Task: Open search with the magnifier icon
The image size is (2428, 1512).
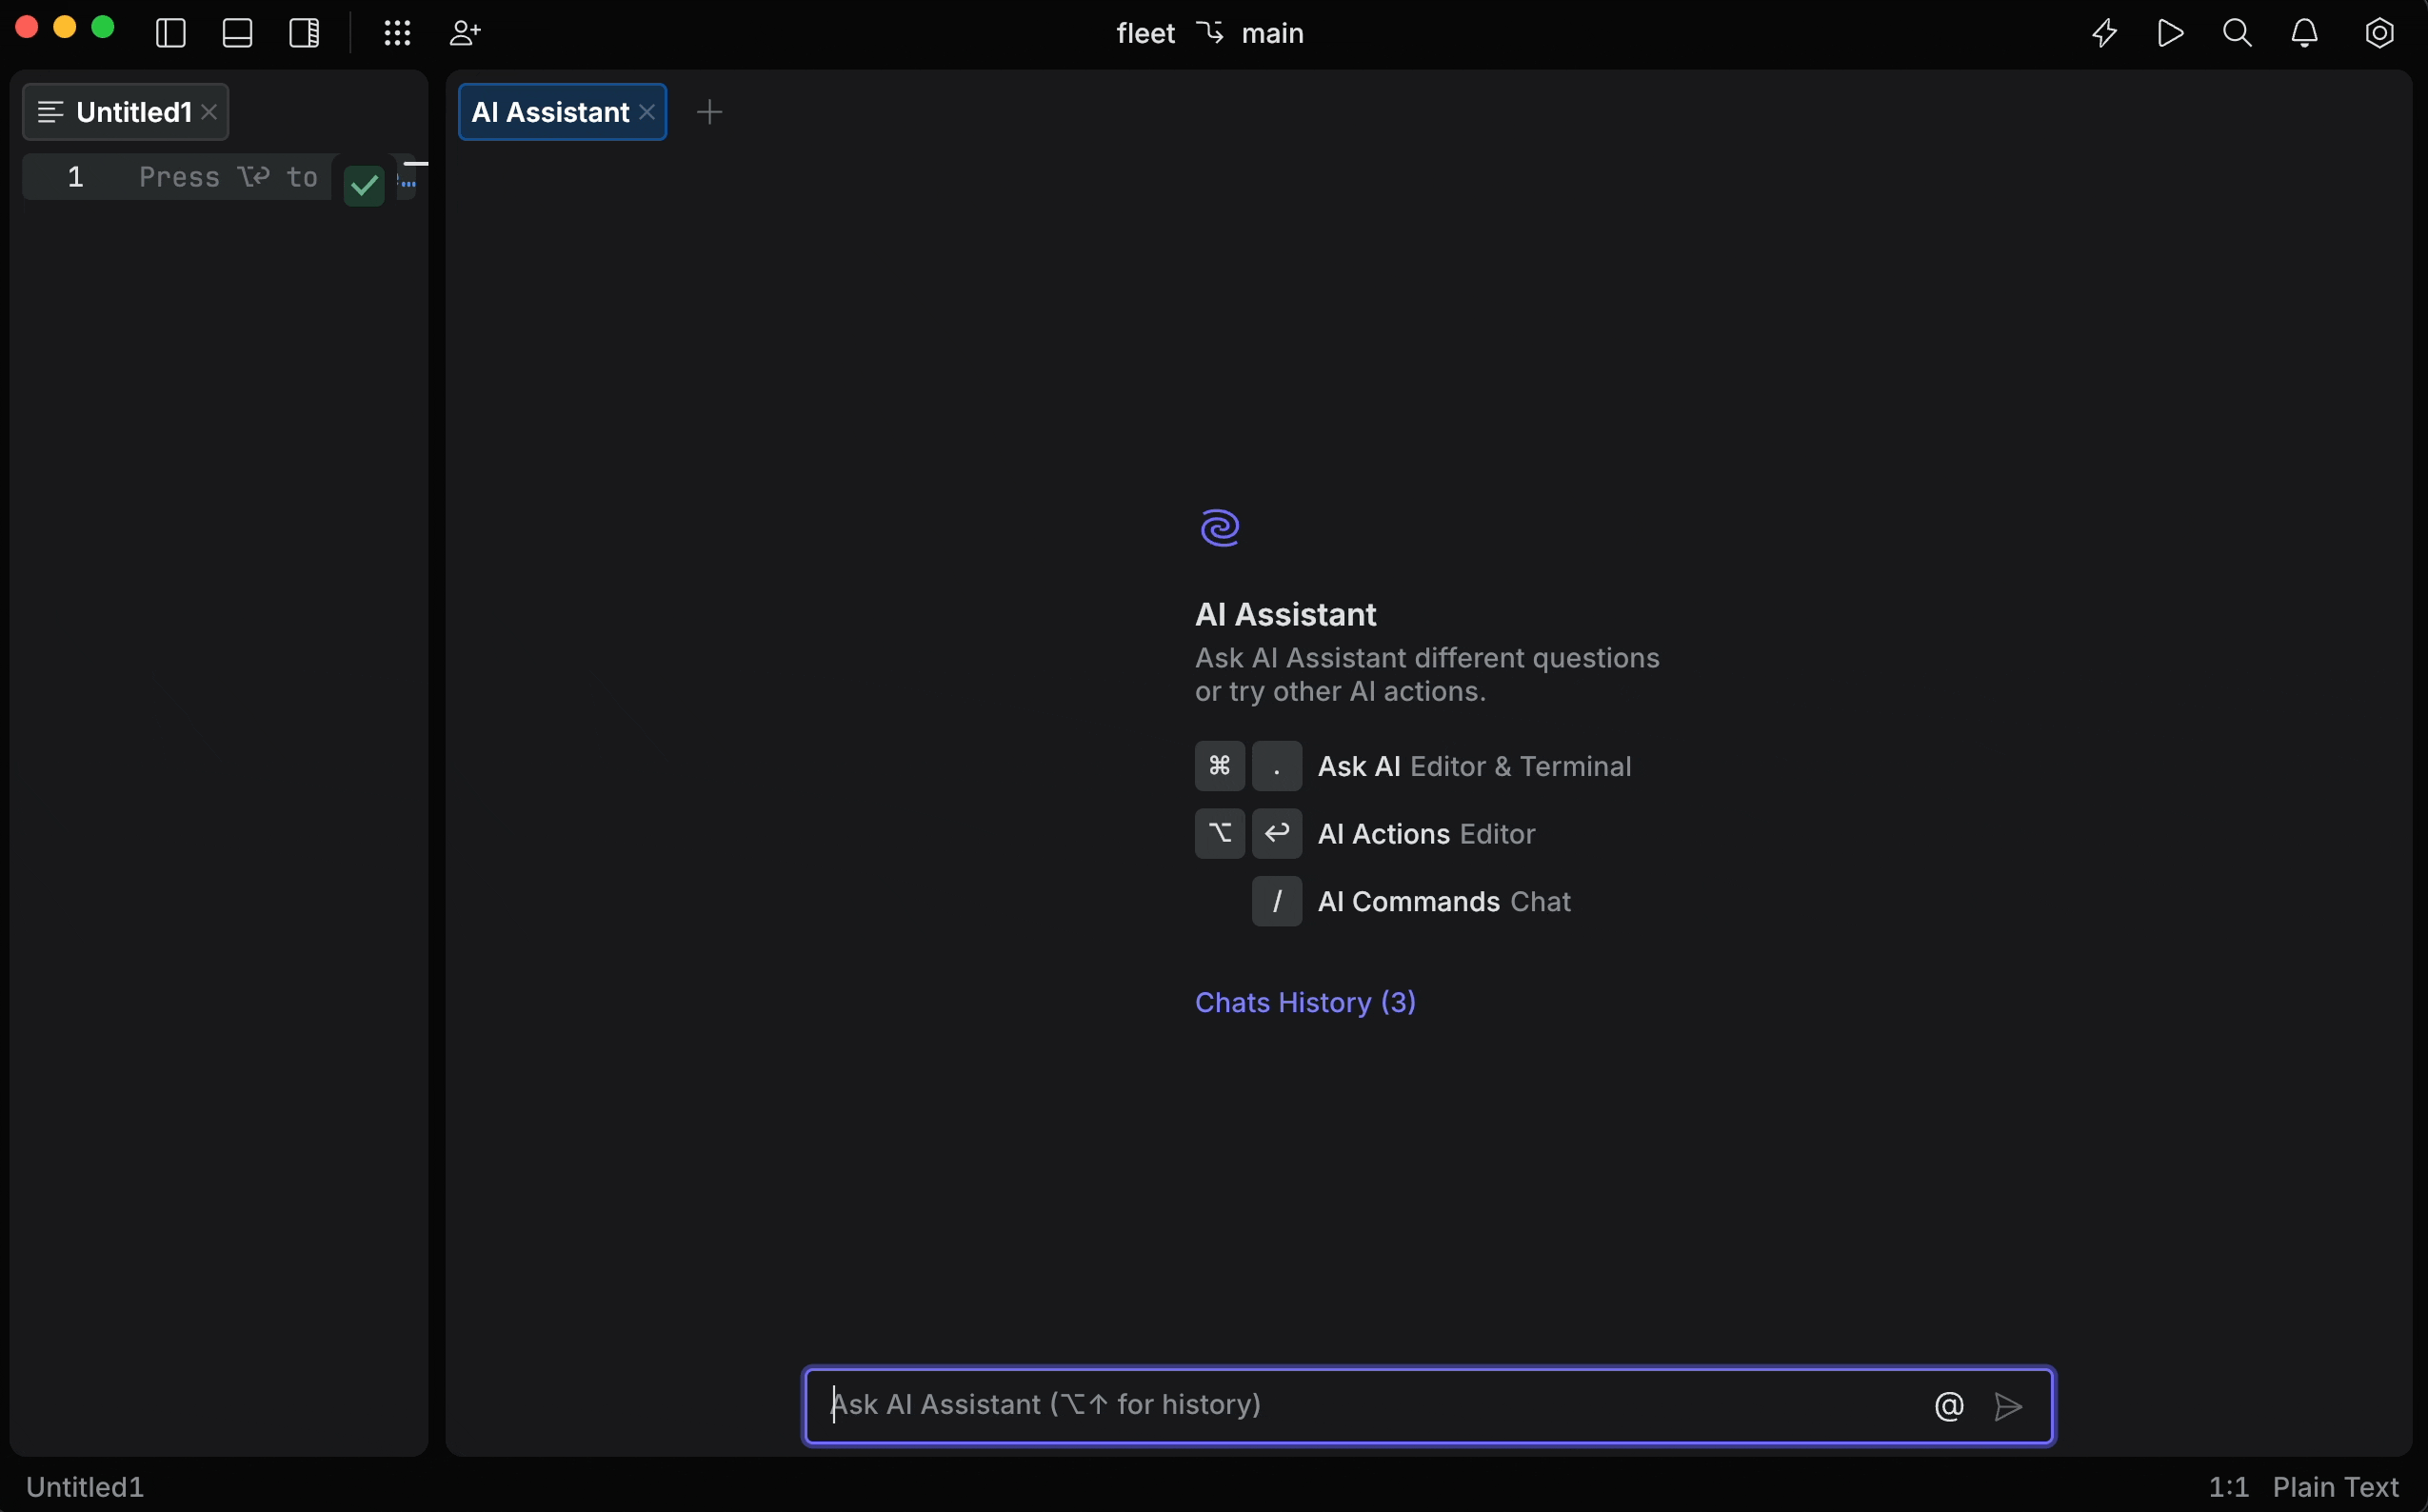Action: 2238,33
